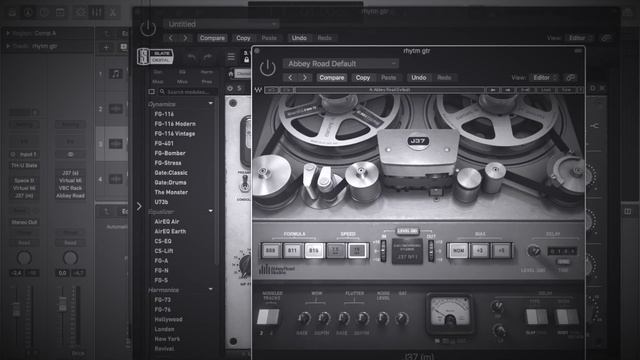Open the View Editor dropdown in J37 window
The height and width of the screenshot is (360, 640).
(x=544, y=78)
